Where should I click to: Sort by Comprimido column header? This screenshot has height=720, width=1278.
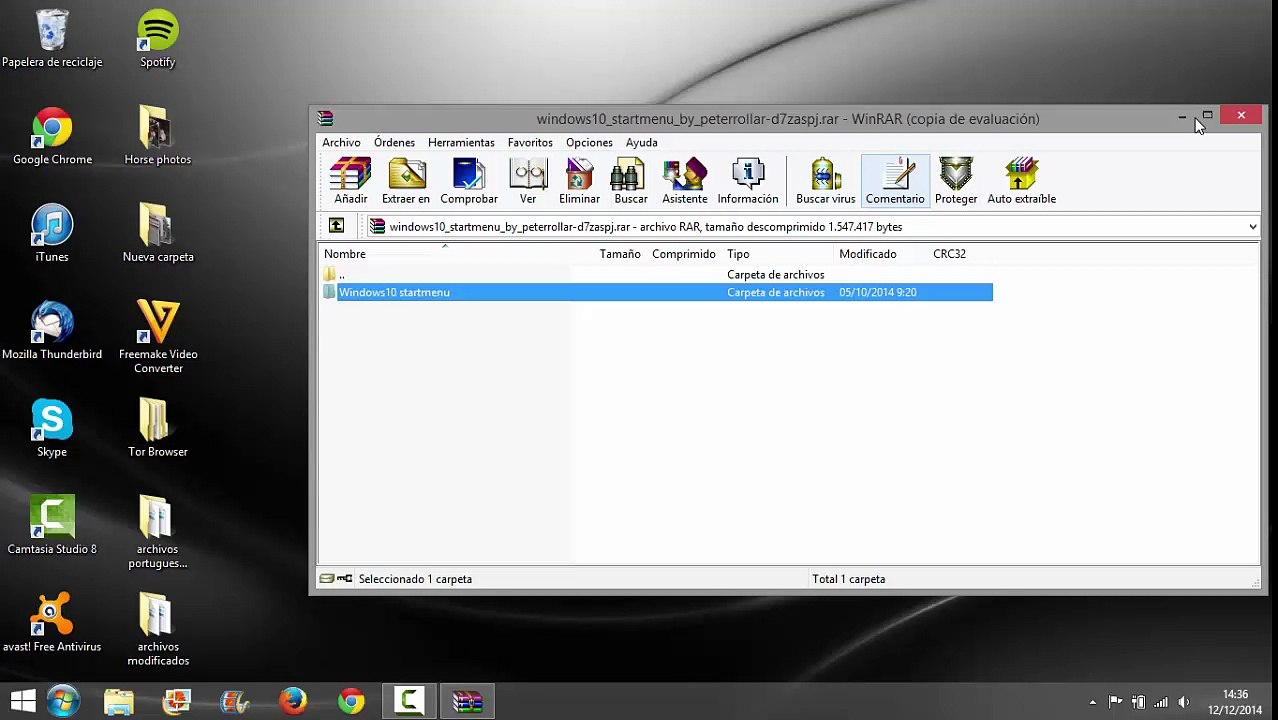coord(684,254)
